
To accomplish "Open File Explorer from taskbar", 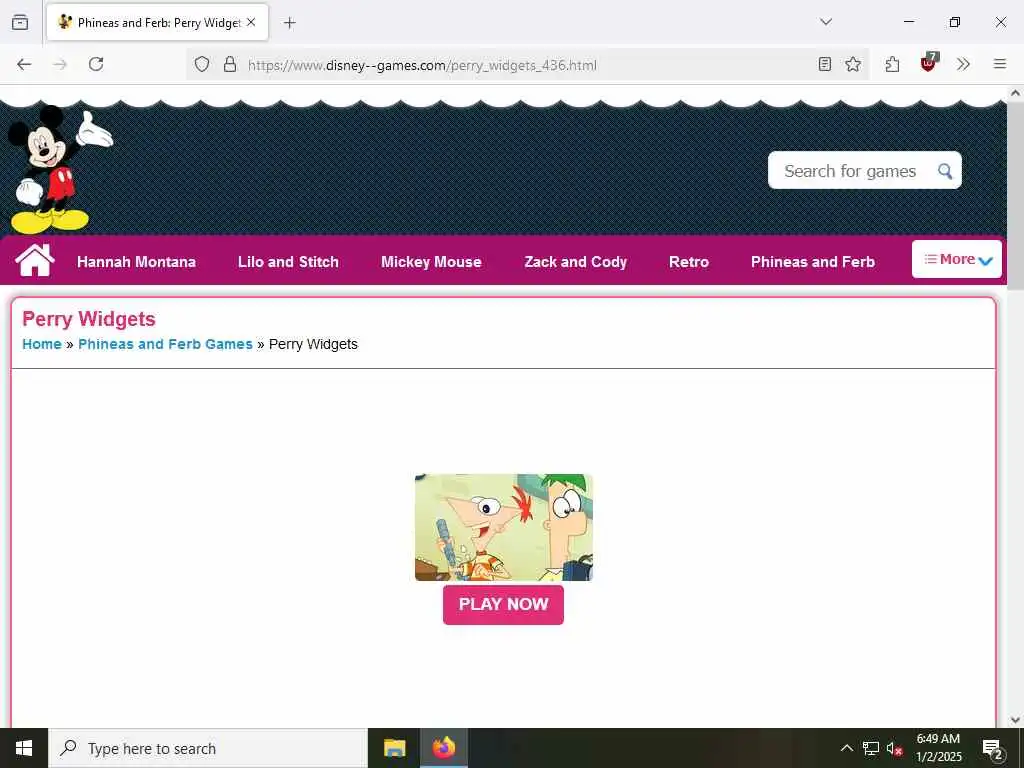I will [394, 748].
